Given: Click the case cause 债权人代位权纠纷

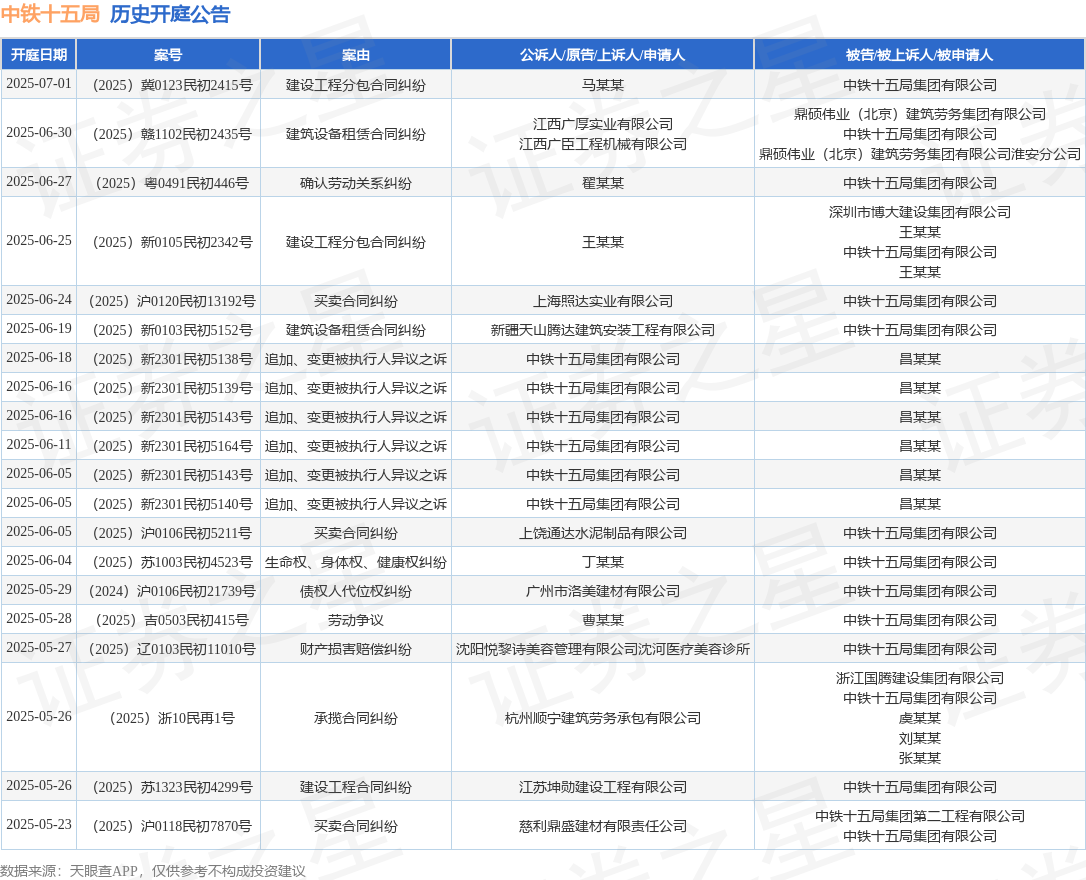Looking at the screenshot, I should pos(356,592).
